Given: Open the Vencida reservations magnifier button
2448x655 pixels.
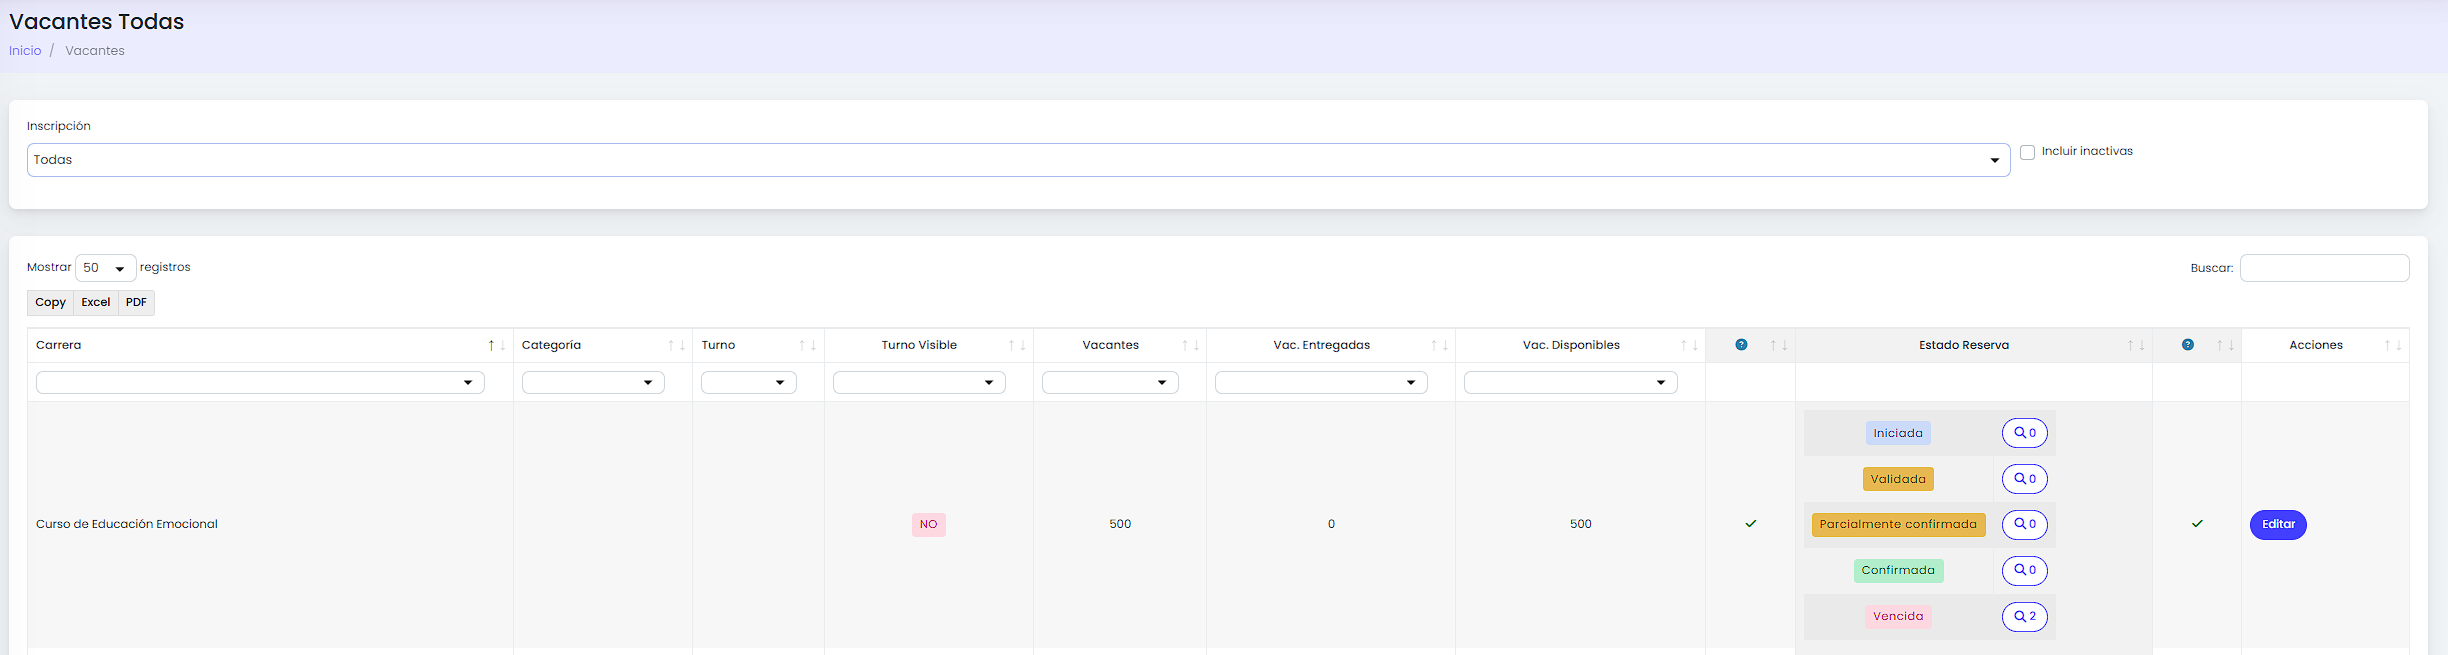Looking at the screenshot, I should [2025, 616].
